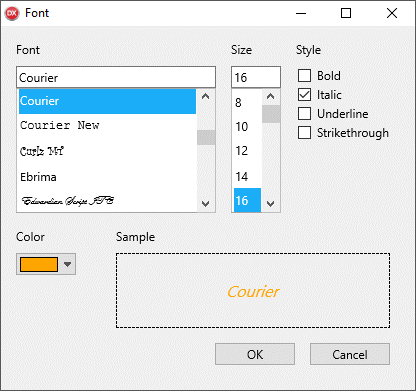Select Courier New font

pos(107,126)
